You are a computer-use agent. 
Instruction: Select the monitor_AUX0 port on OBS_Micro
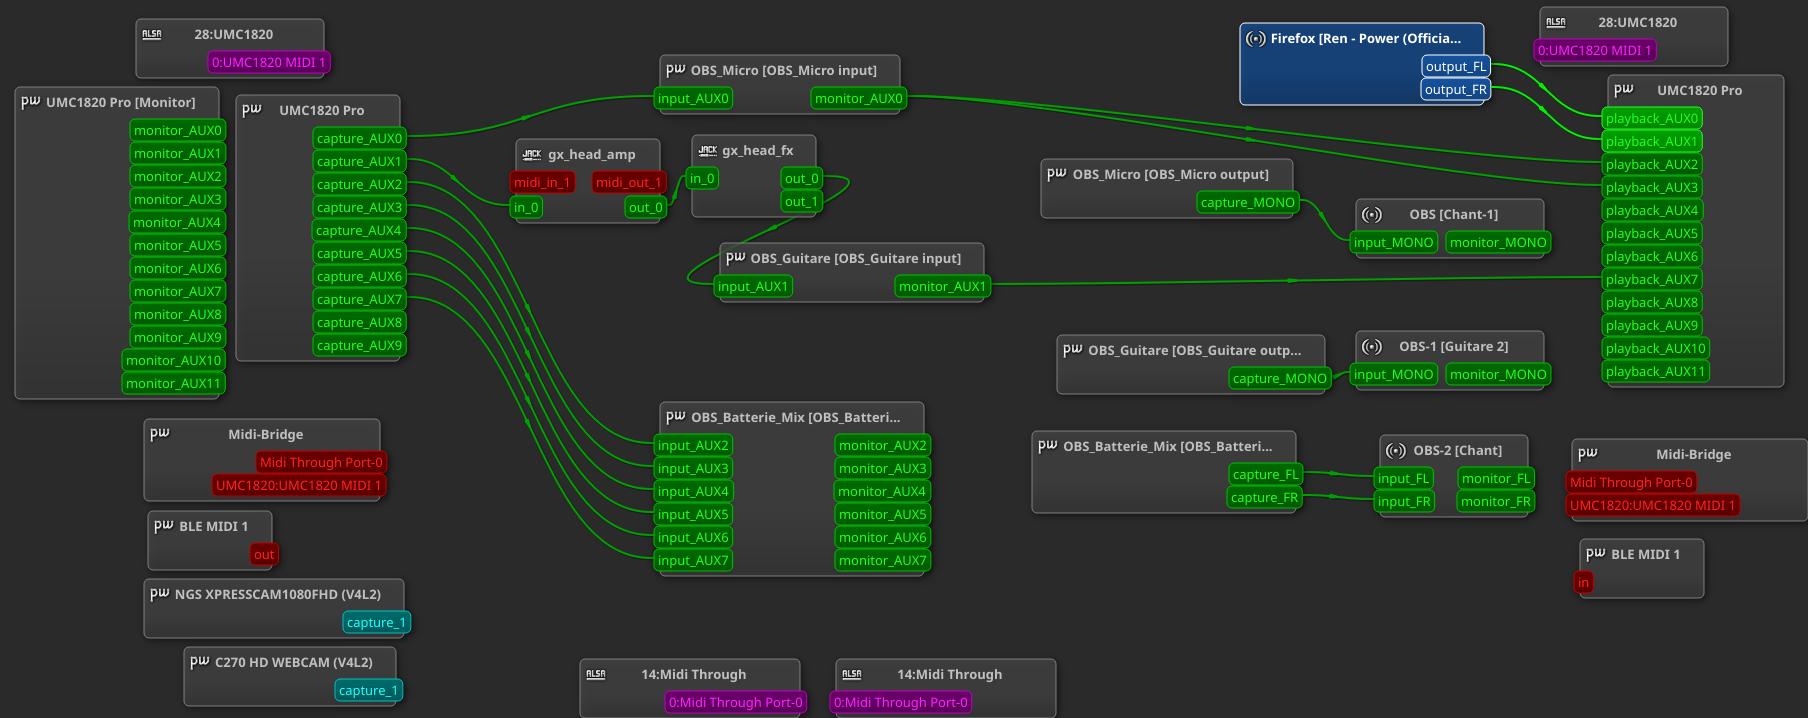pos(859,98)
